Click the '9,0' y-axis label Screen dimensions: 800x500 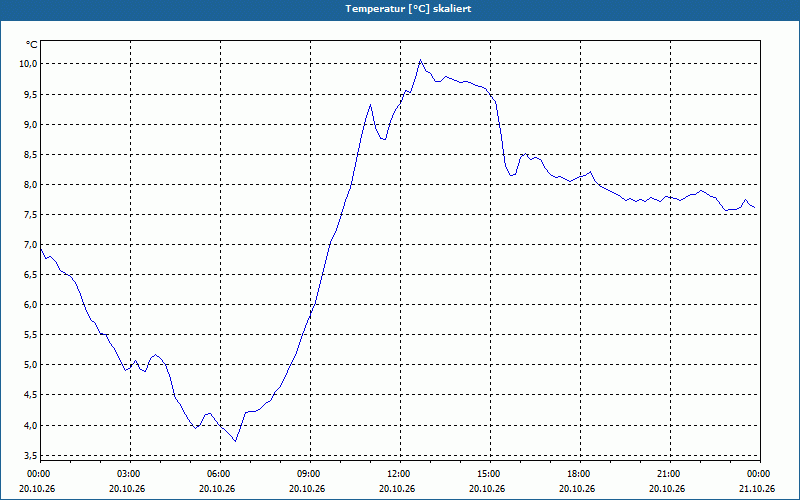[31, 124]
